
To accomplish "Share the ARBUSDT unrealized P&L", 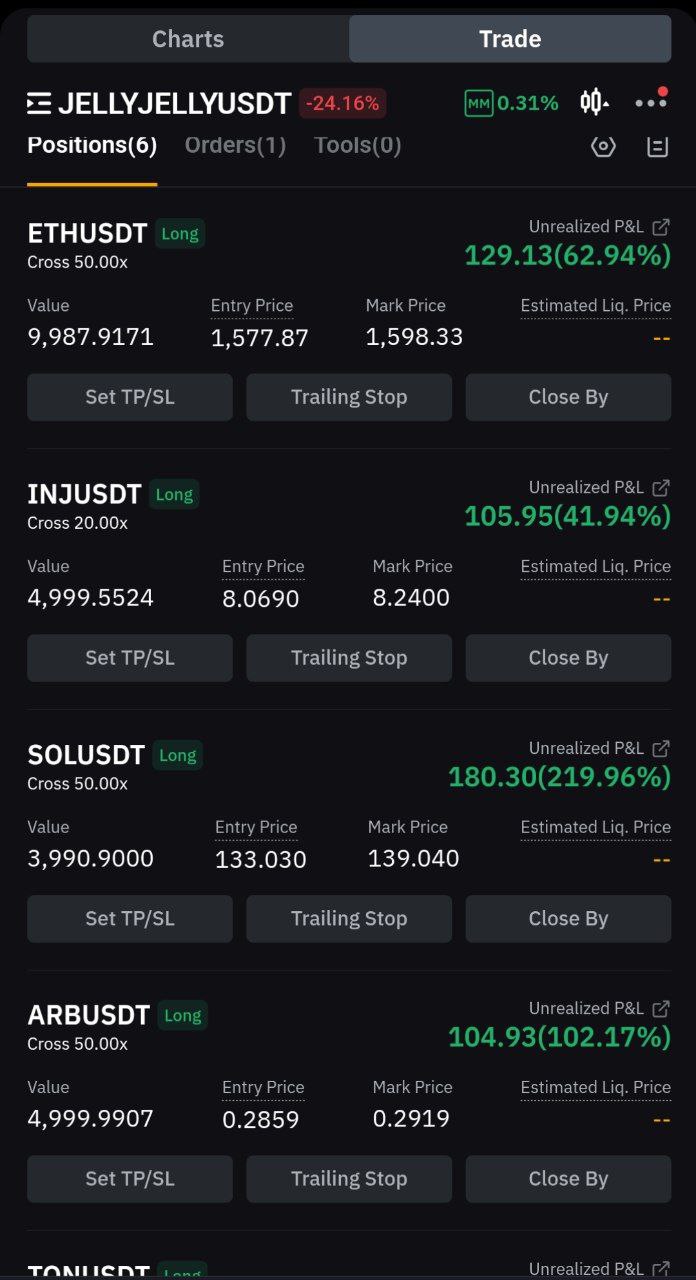I will pyautogui.click(x=661, y=1009).
